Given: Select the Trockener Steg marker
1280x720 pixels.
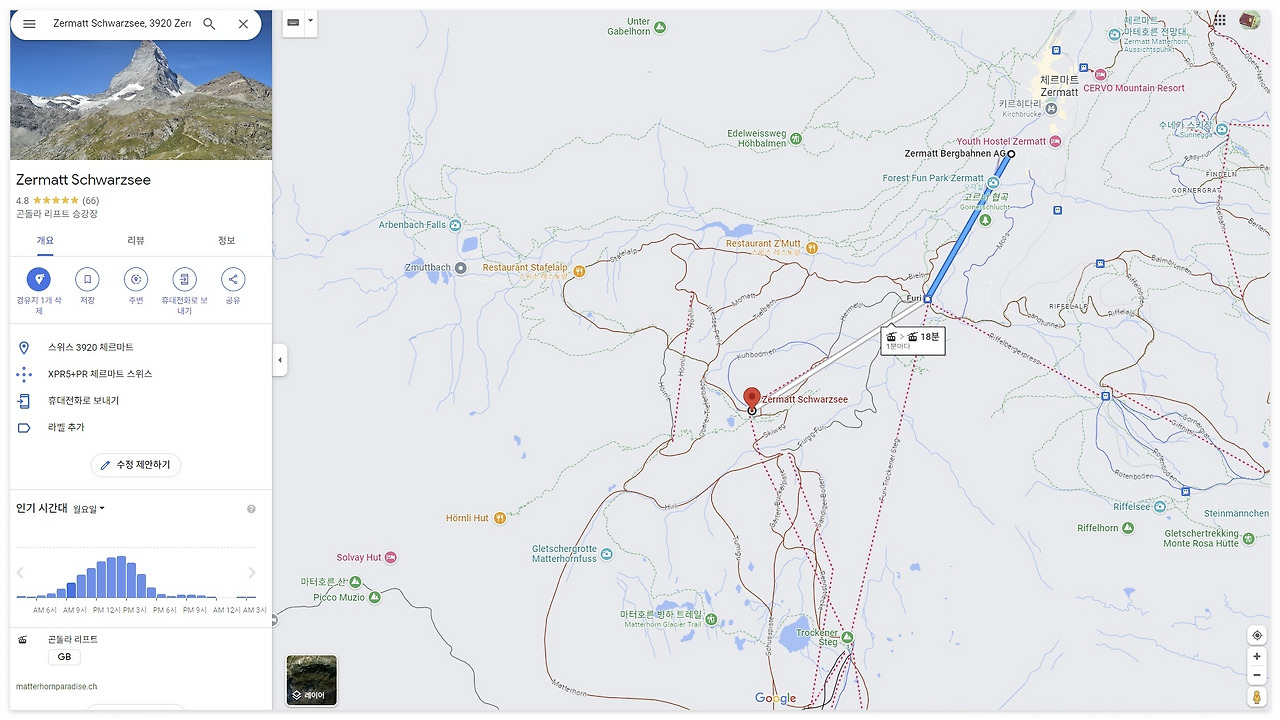Looking at the screenshot, I should click(847, 638).
